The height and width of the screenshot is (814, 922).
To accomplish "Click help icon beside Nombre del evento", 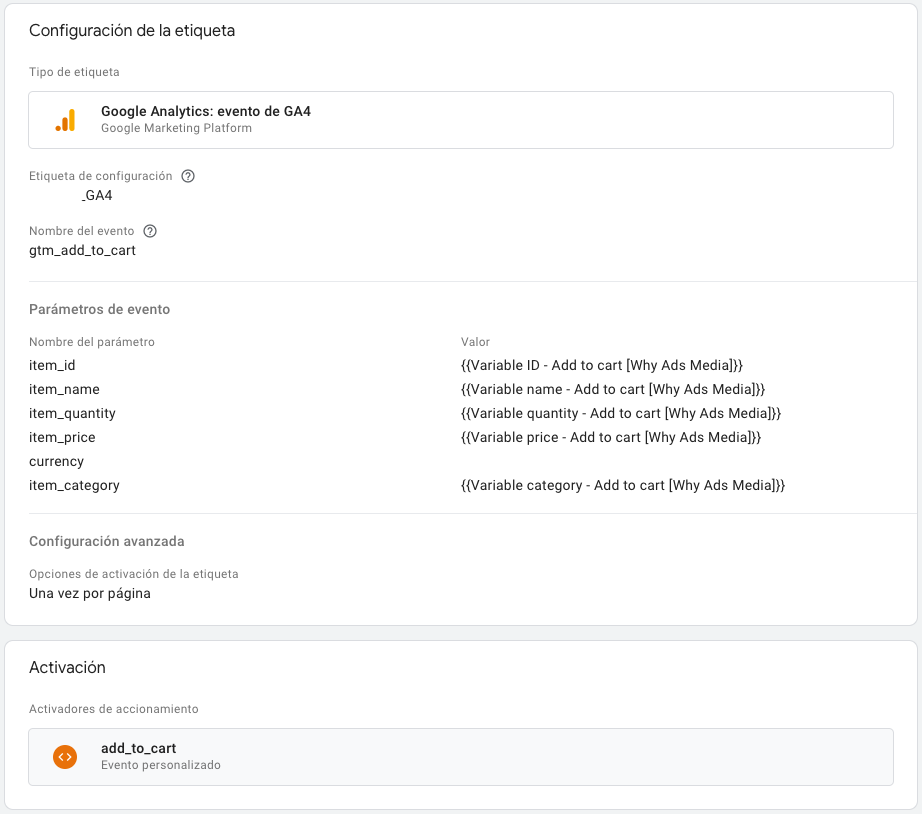I will tap(150, 231).
